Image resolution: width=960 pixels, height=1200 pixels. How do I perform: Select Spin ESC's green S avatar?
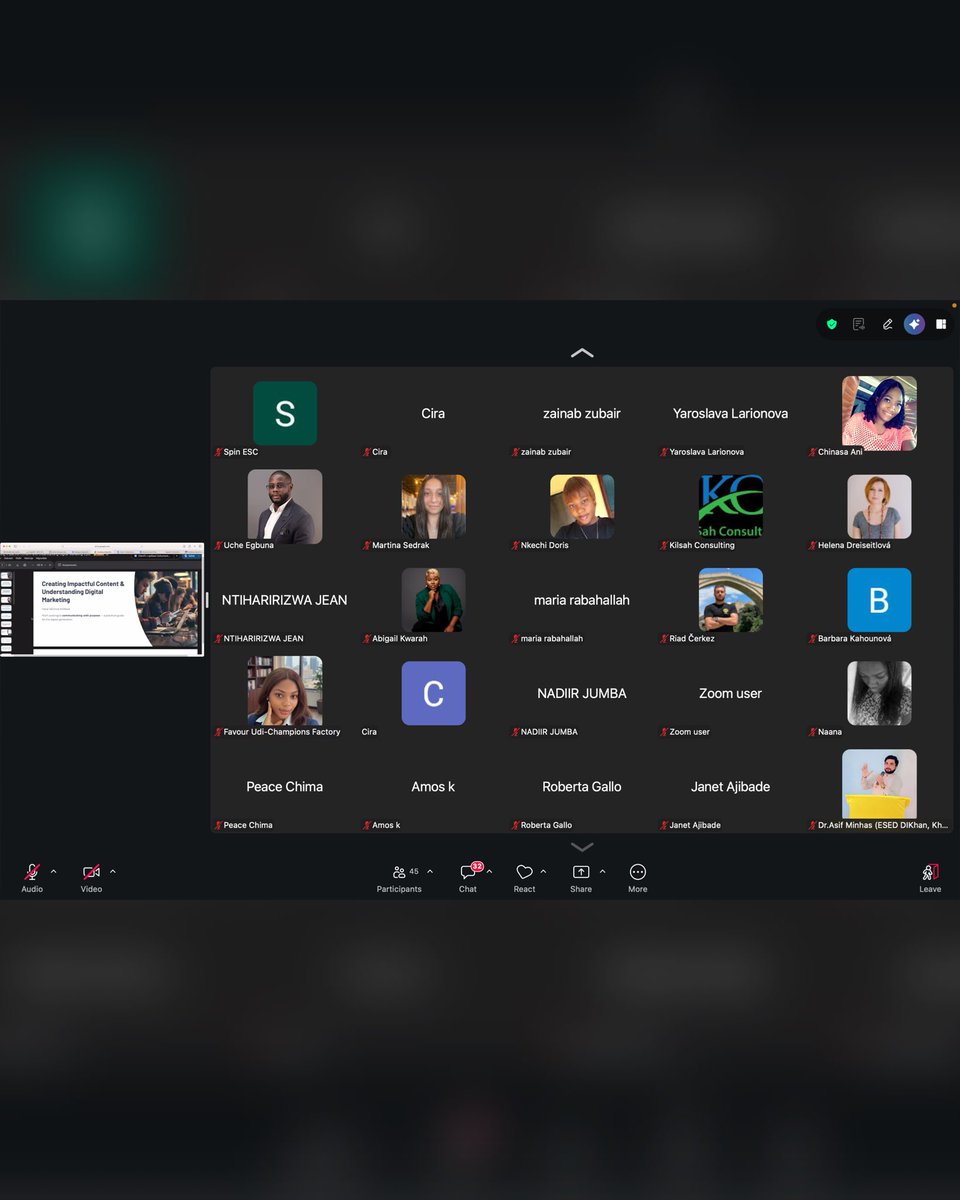tap(285, 413)
